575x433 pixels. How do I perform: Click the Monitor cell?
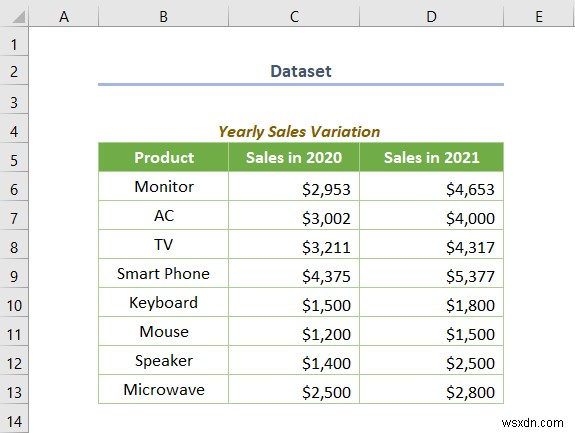tap(164, 187)
